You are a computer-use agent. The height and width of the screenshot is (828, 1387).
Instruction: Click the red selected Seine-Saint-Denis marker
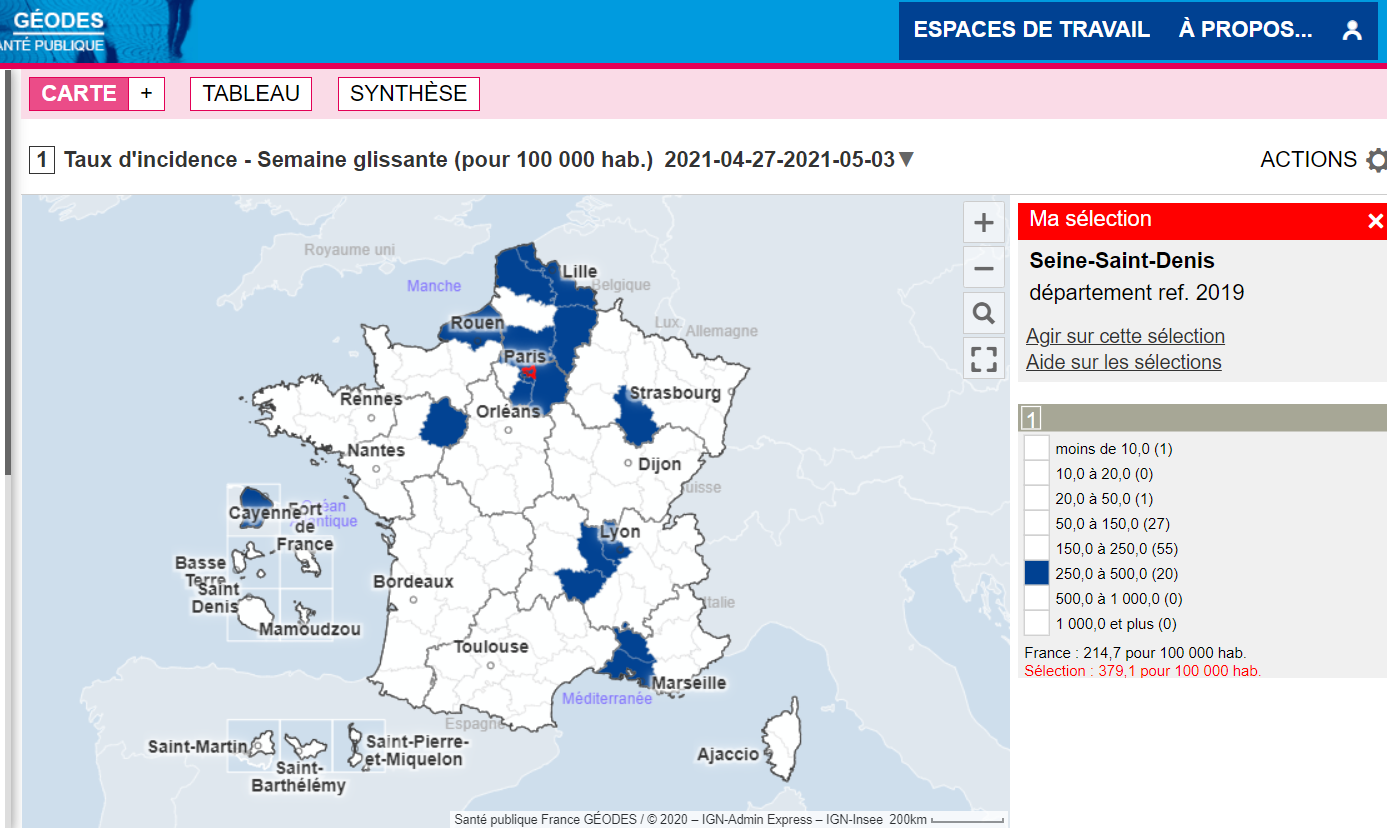click(x=530, y=373)
